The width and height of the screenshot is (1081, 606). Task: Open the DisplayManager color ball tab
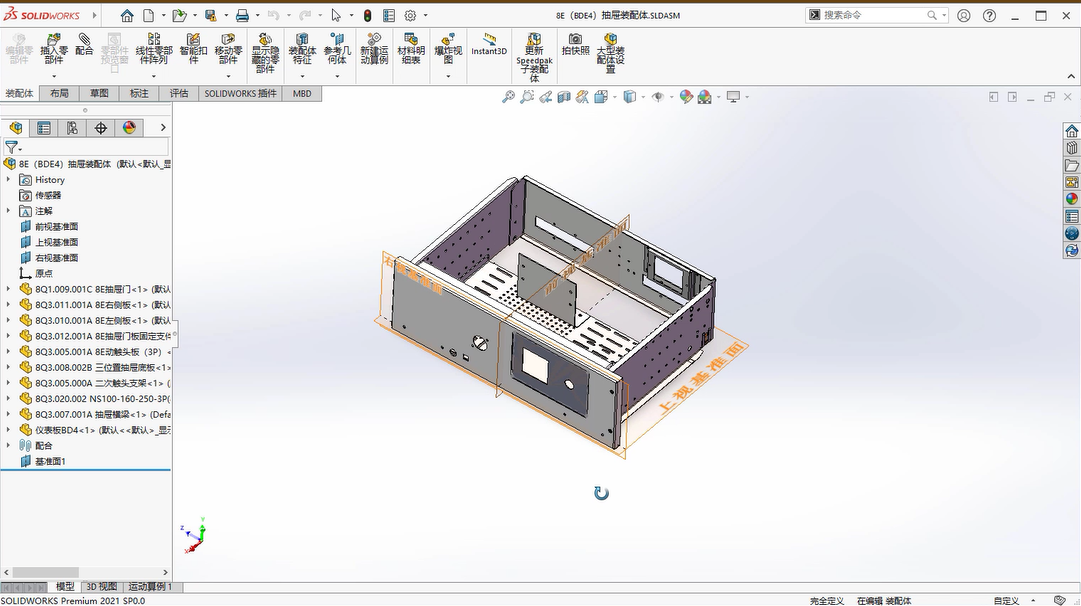(x=129, y=128)
